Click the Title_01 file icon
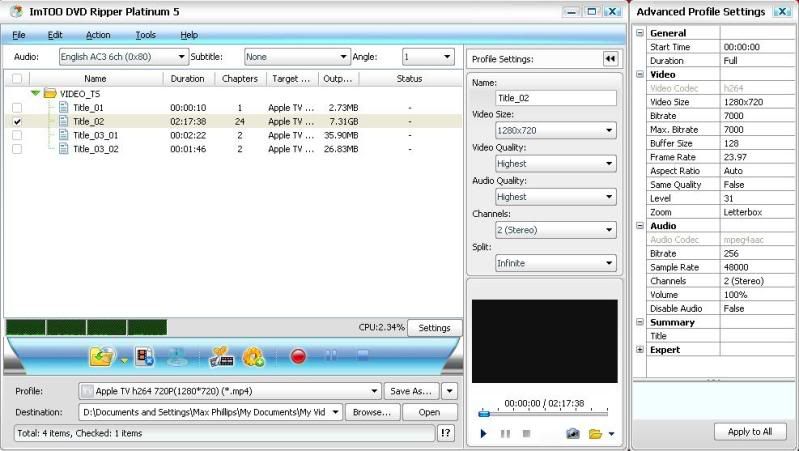This screenshot has width=799, height=451. tap(63, 108)
